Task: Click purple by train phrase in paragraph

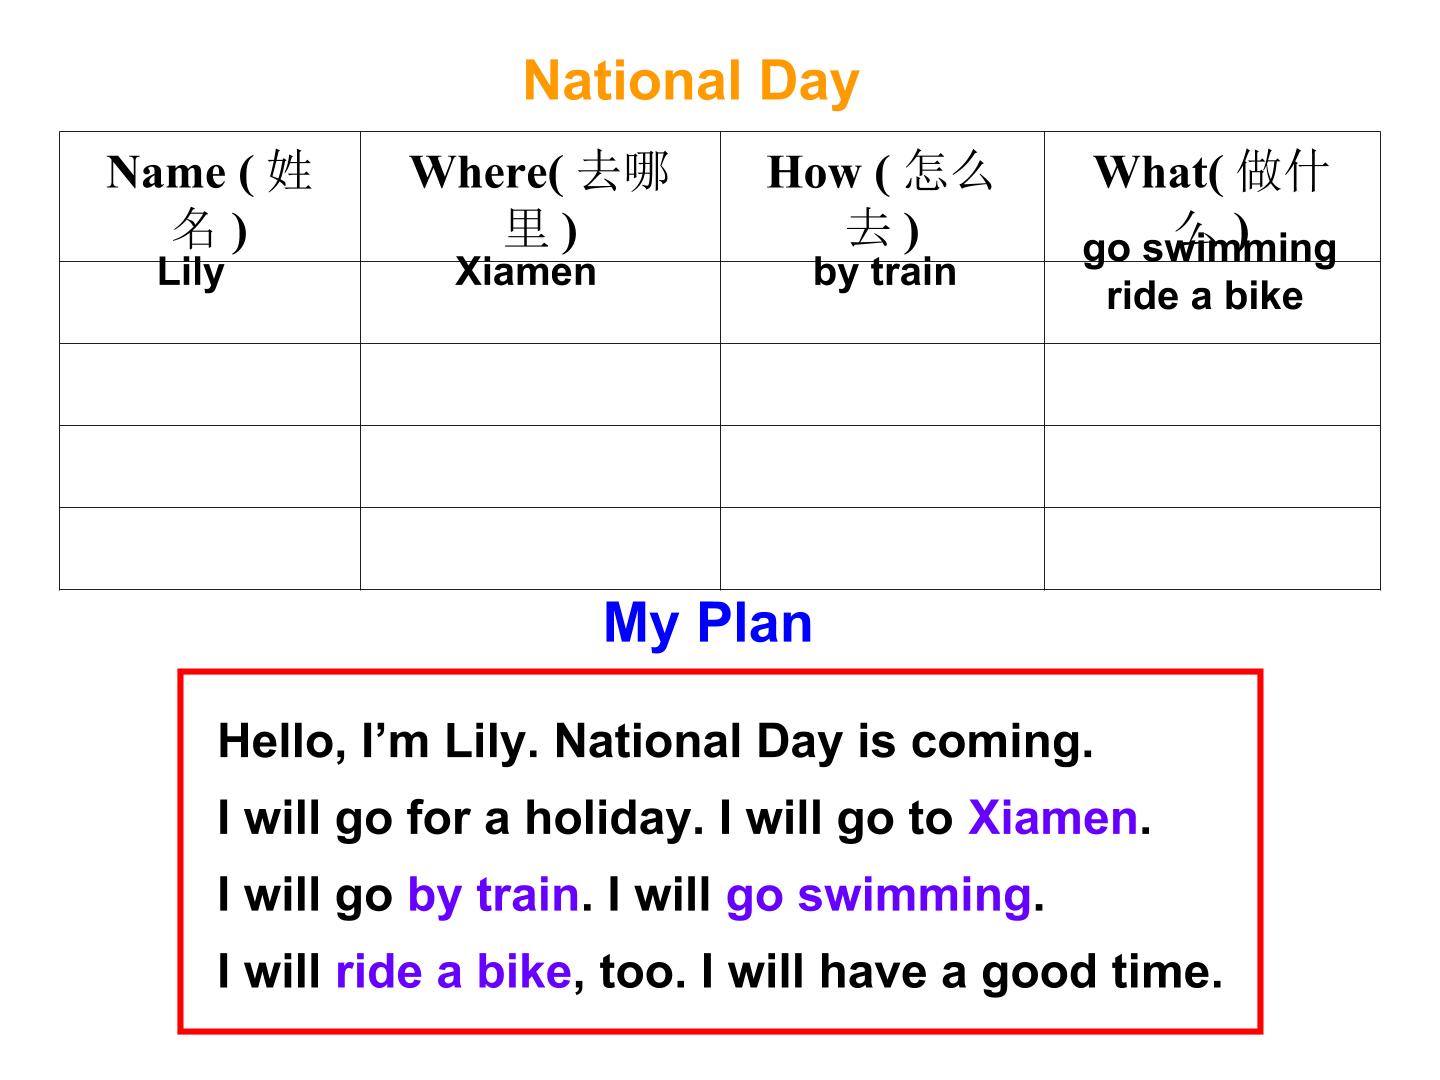Action: click(x=493, y=895)
